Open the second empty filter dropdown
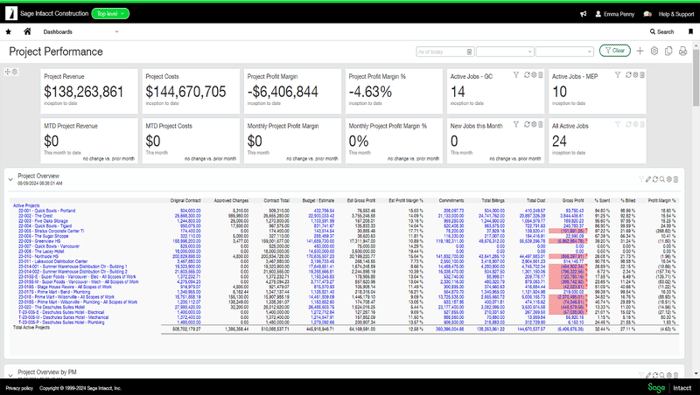The image size is (700, 395). [x=564, y=52]
